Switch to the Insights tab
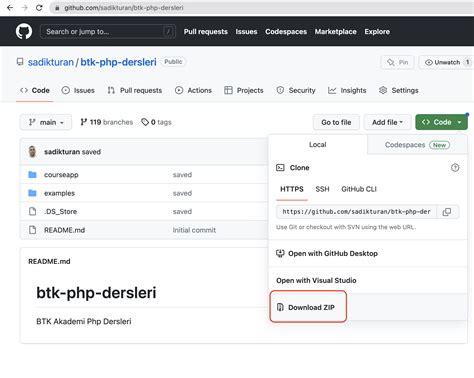Screen dimensions: 474x378 tap(347, 90)
